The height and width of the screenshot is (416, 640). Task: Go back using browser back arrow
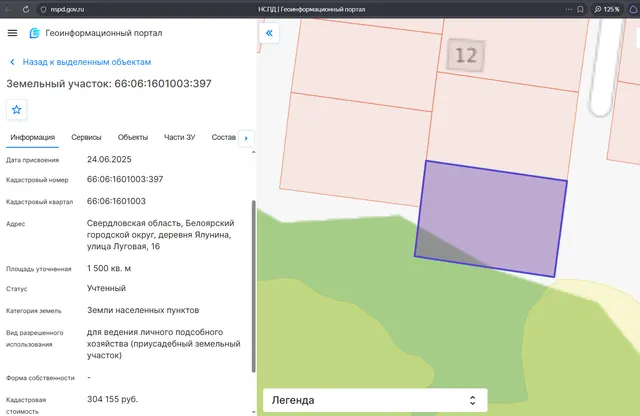(8, 9)
